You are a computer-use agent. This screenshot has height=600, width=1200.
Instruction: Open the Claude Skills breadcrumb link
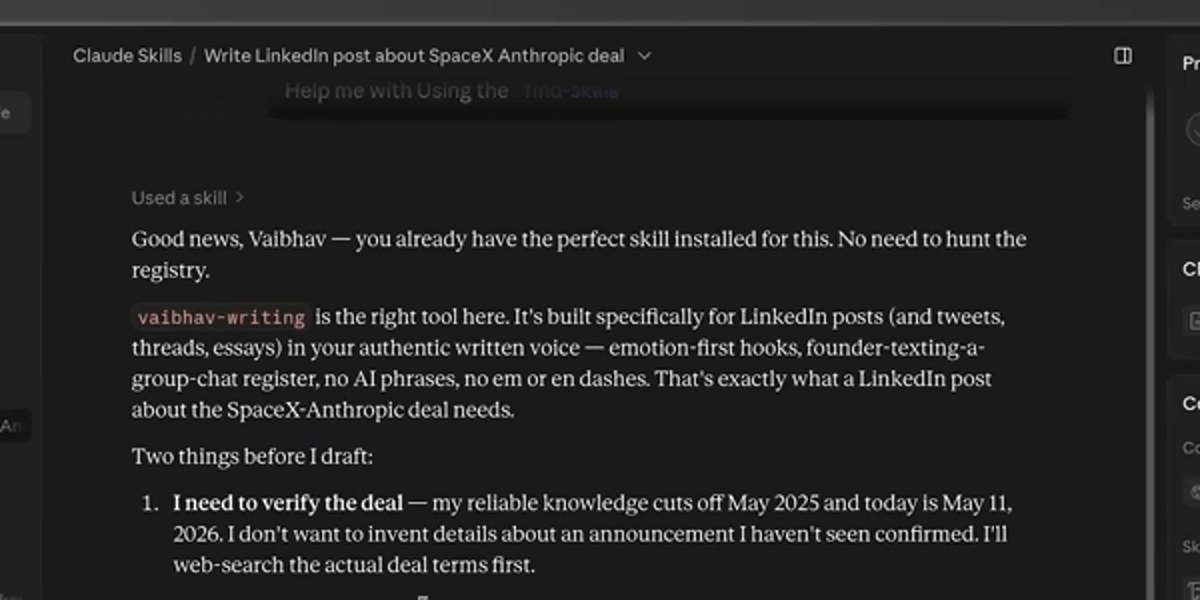127,56
